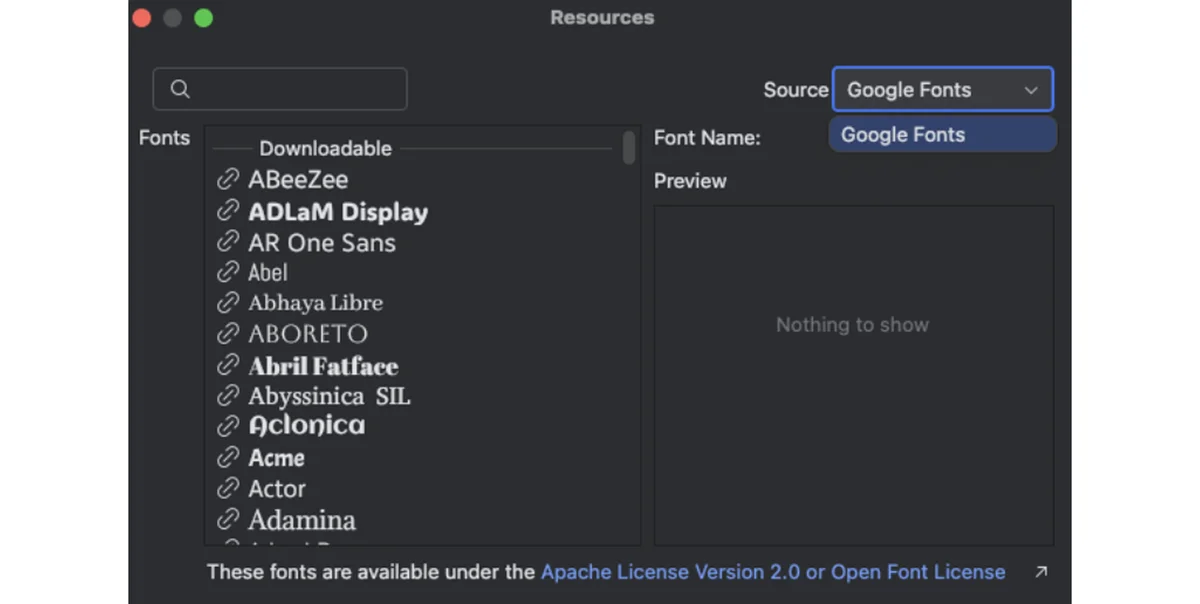
Task: Click the link icon beside Acme
Action: coord(228,458)
